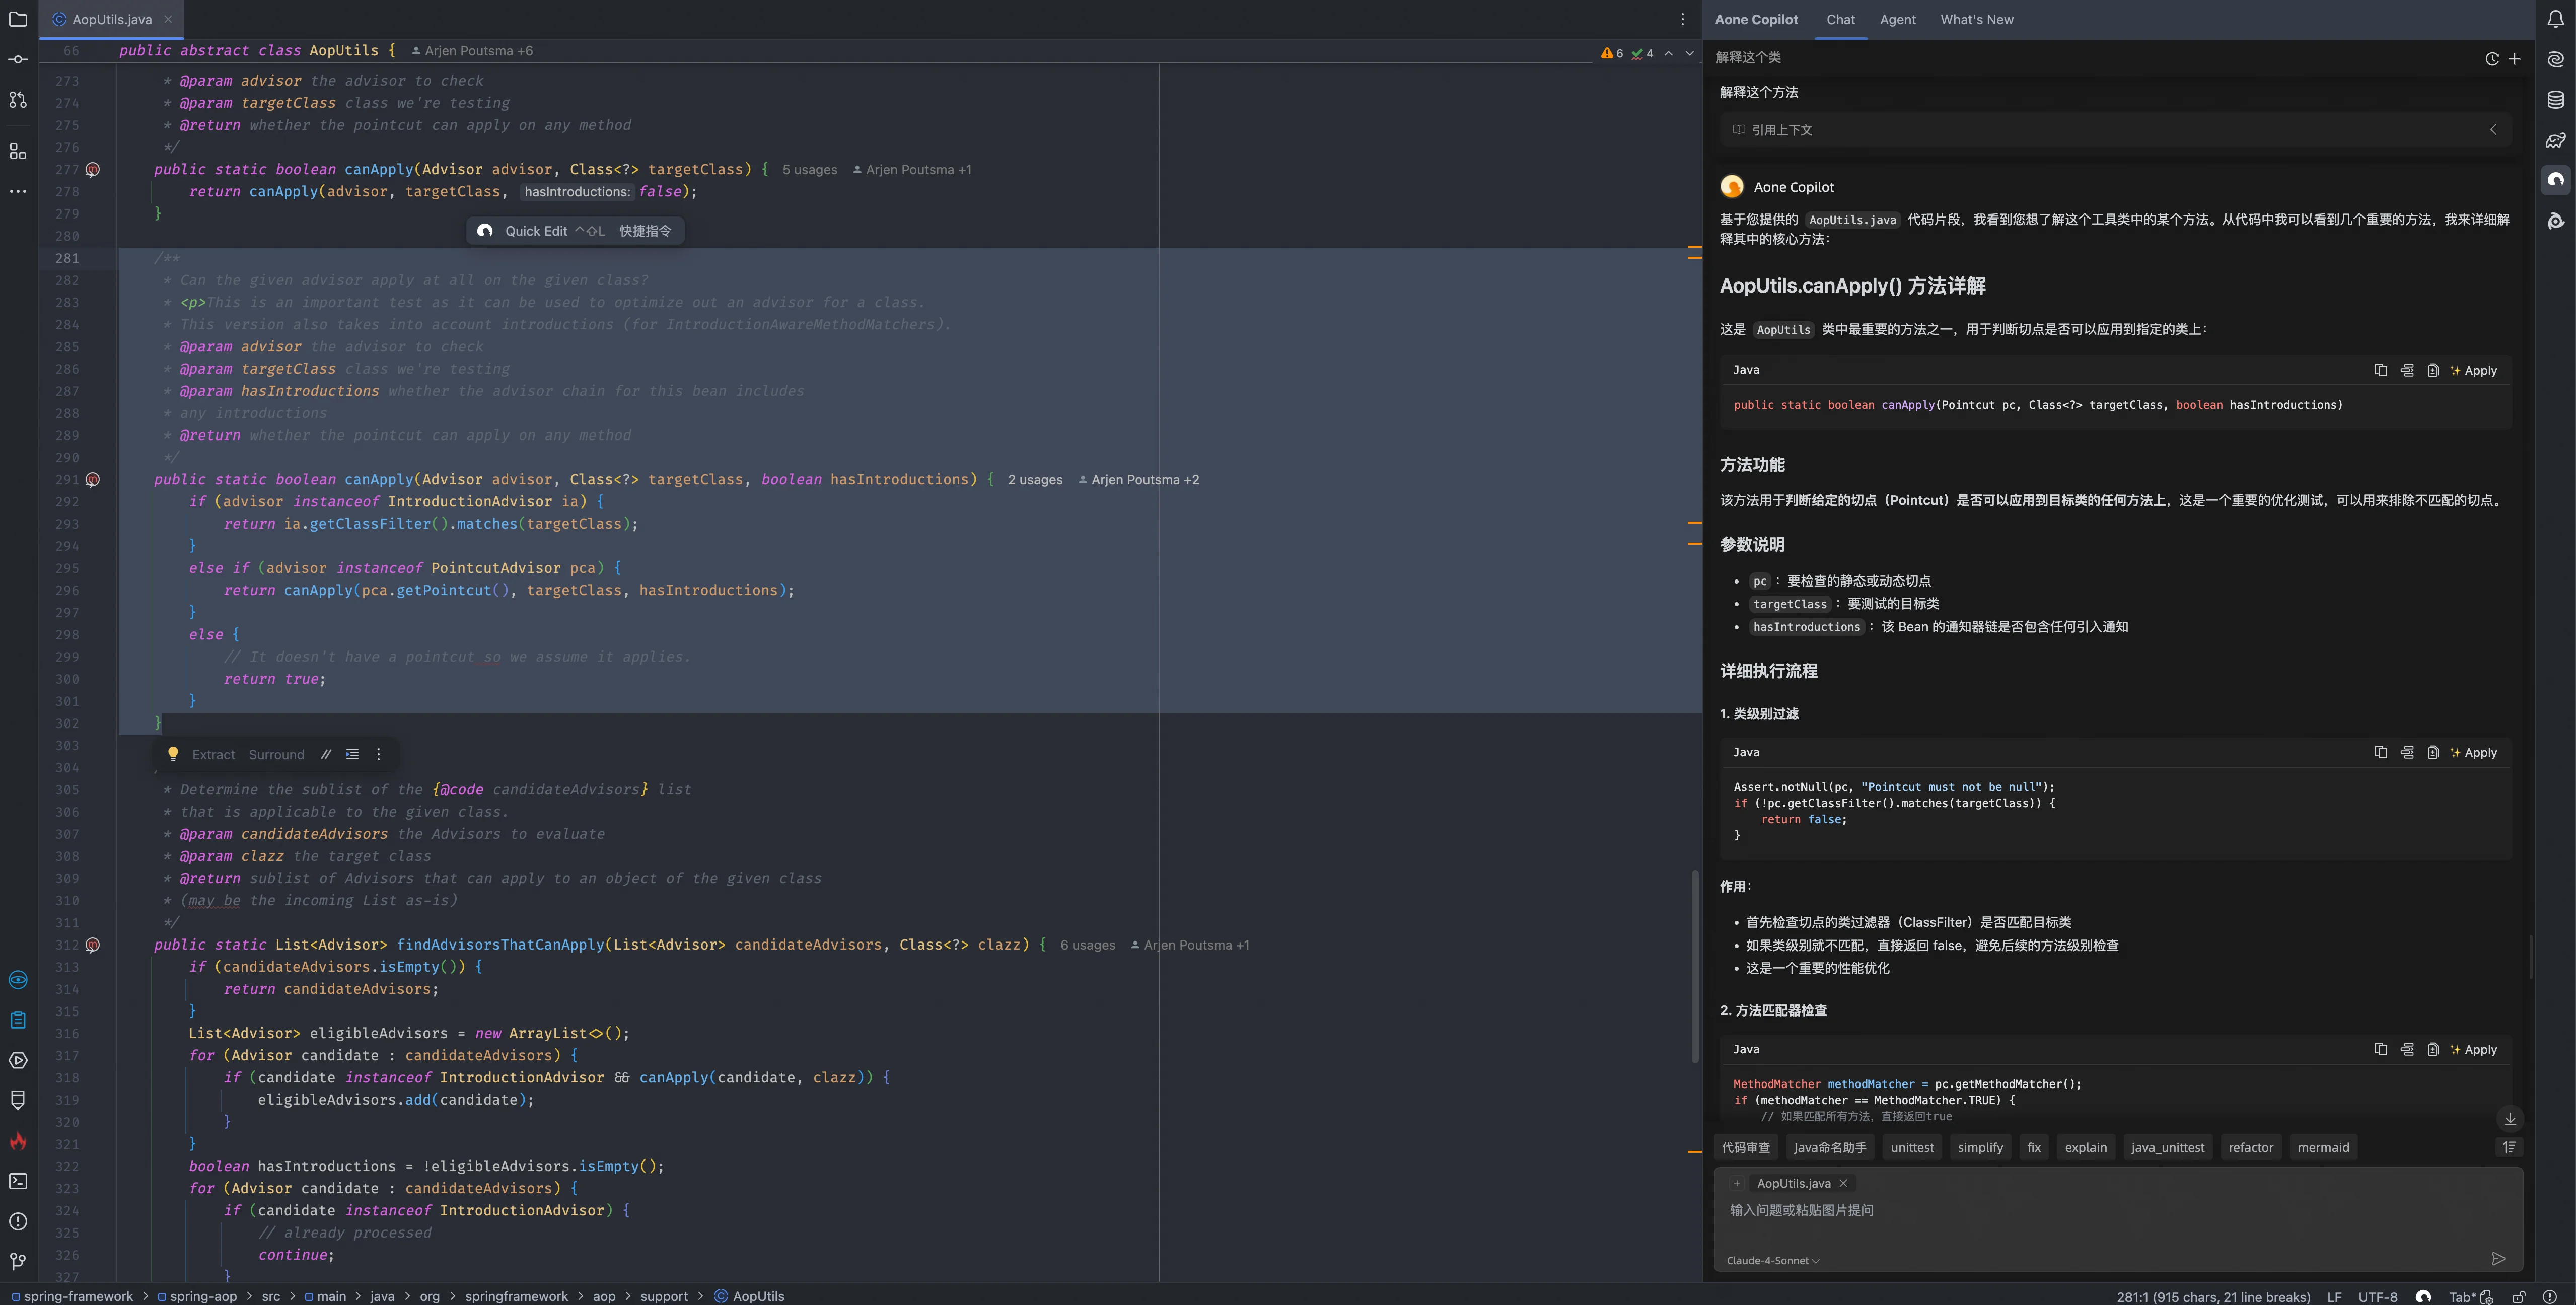Click the highlighted Aone Copilot sidebar icon
Screen dimensions: 2576x1305
(x=2555, y=180)
